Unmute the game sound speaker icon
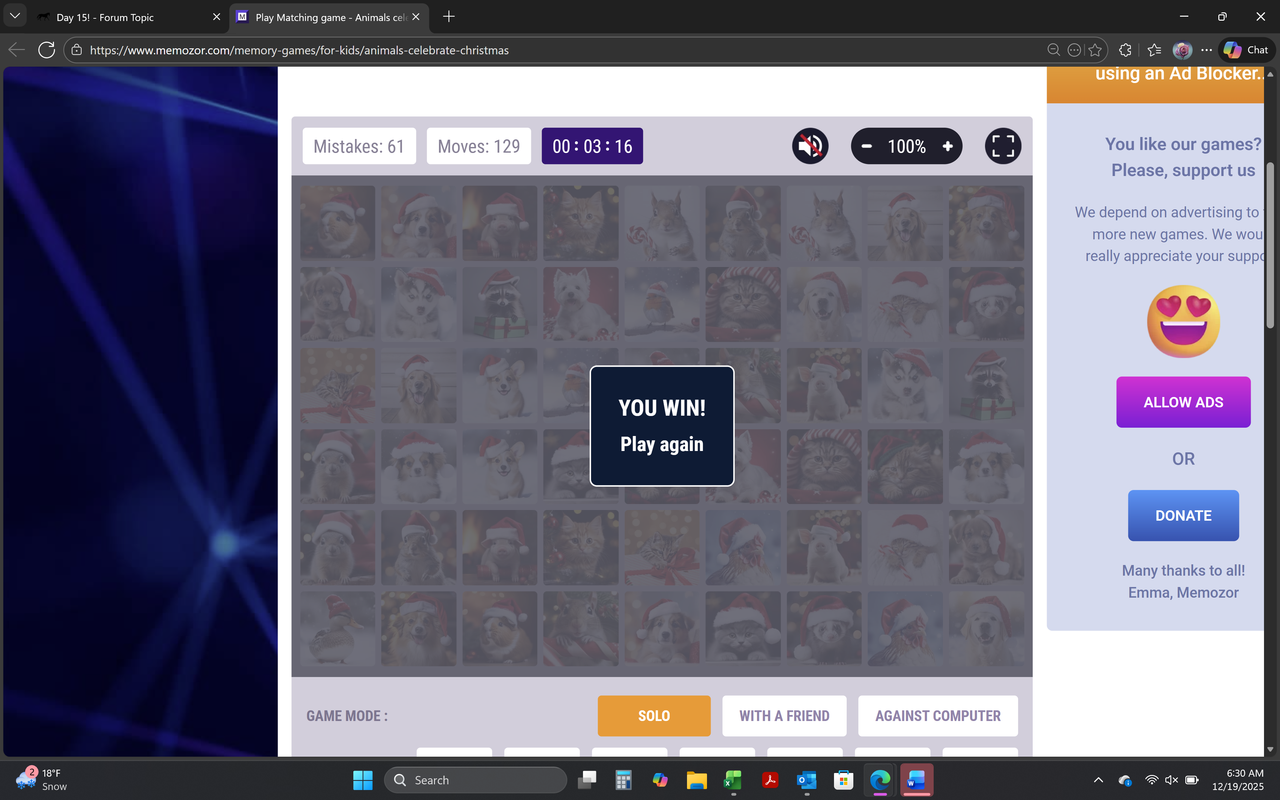The width and height of the screenshot is (1280, 800). point(810,146)
